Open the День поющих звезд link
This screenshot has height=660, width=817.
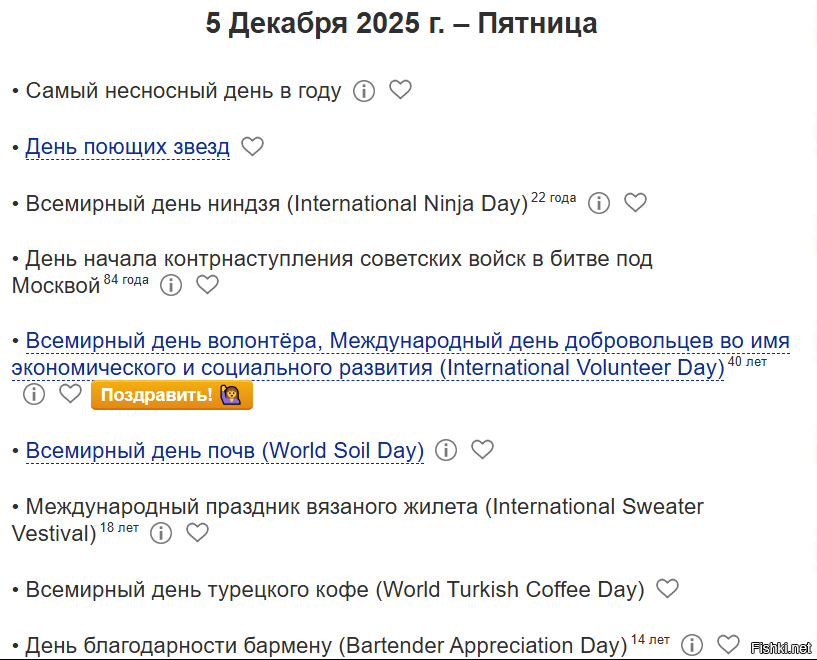(127, 147)
